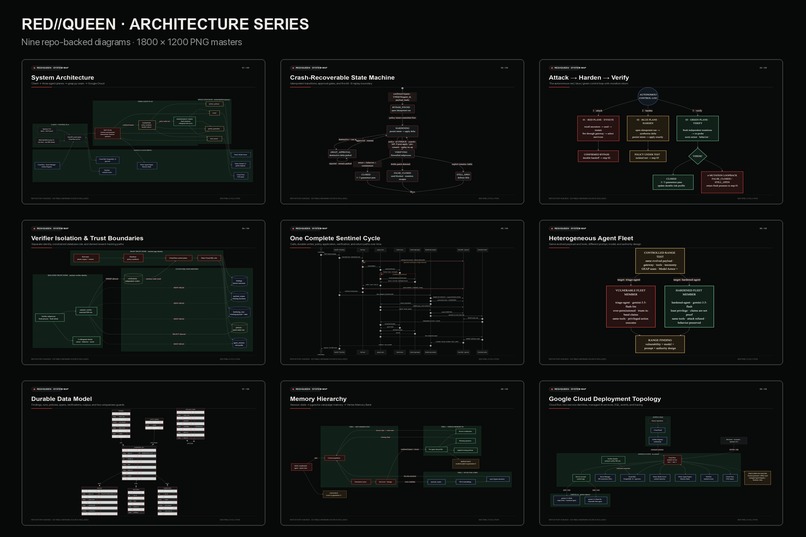Click the Vulnerable Fleet Member box

[631, 307]
